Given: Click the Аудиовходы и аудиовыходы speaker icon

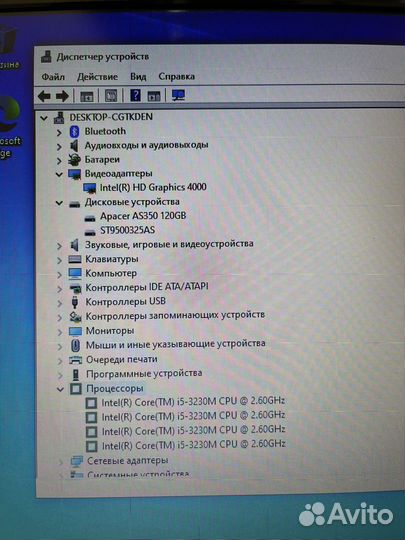Looking at the screenshot, I should [74, 146].
